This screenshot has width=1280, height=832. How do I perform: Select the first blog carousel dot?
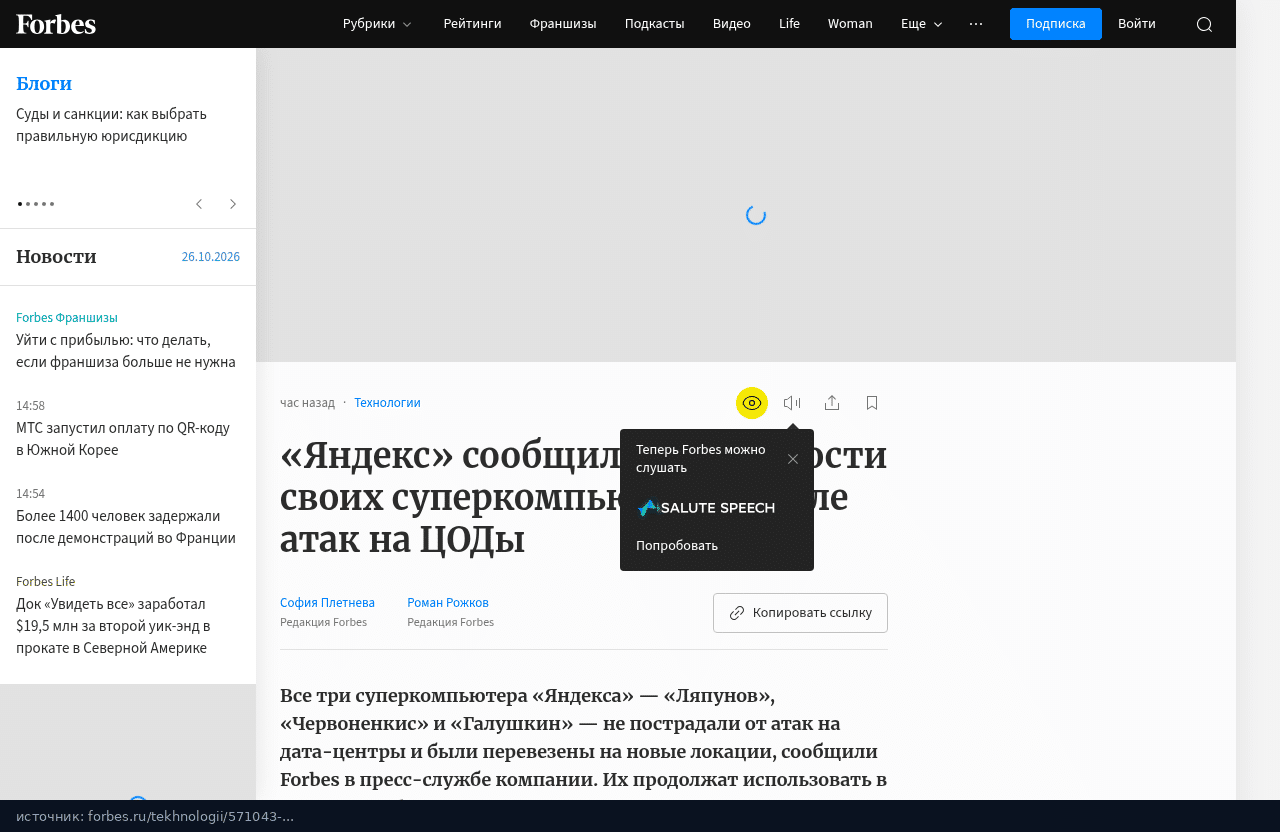pyautogui.click(x=20, y=204)
